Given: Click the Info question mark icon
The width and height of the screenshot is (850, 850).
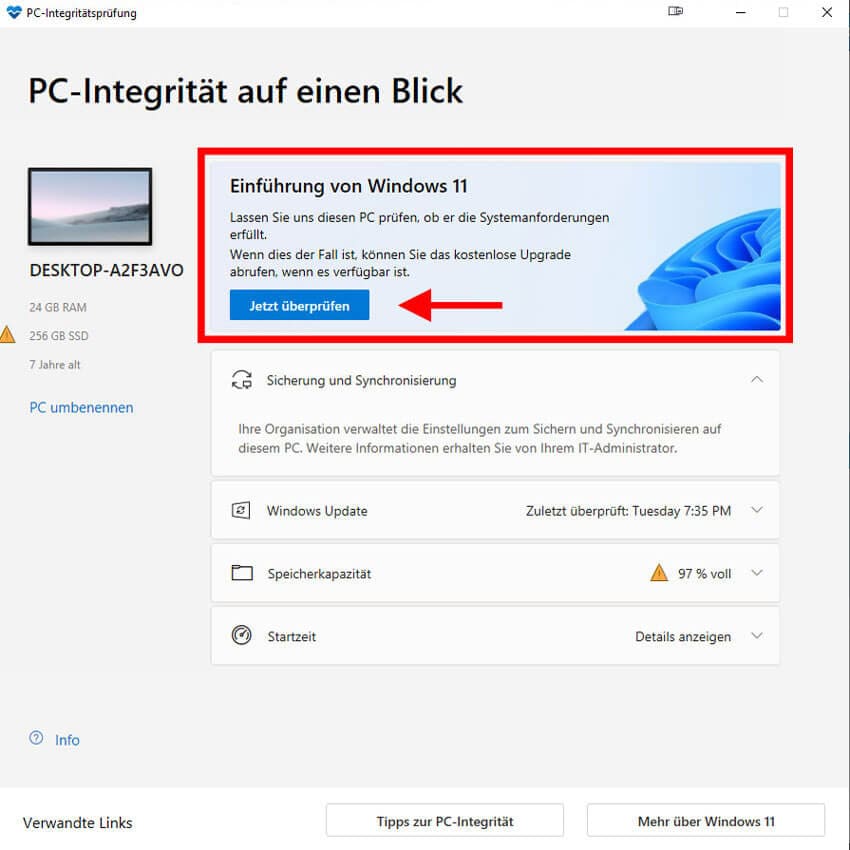Looking at the screenshot, I should click(36, 738).
